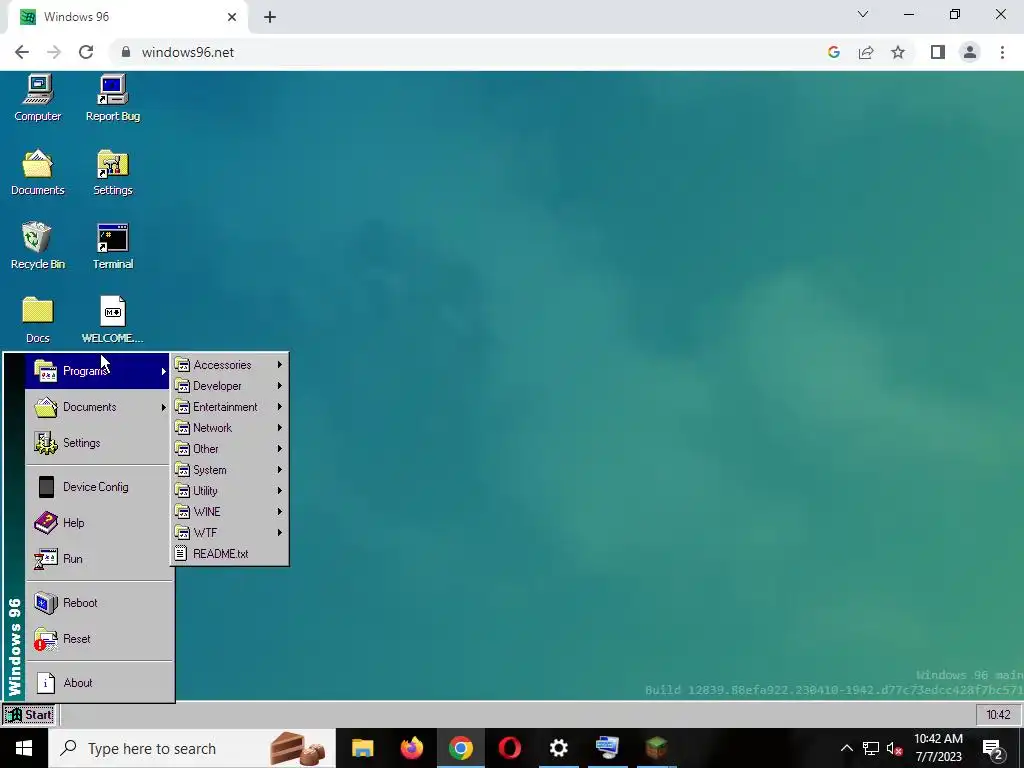1024x768 pixels.
Task: Switch to Chrome in the taskbar
Action: [460, 748]
